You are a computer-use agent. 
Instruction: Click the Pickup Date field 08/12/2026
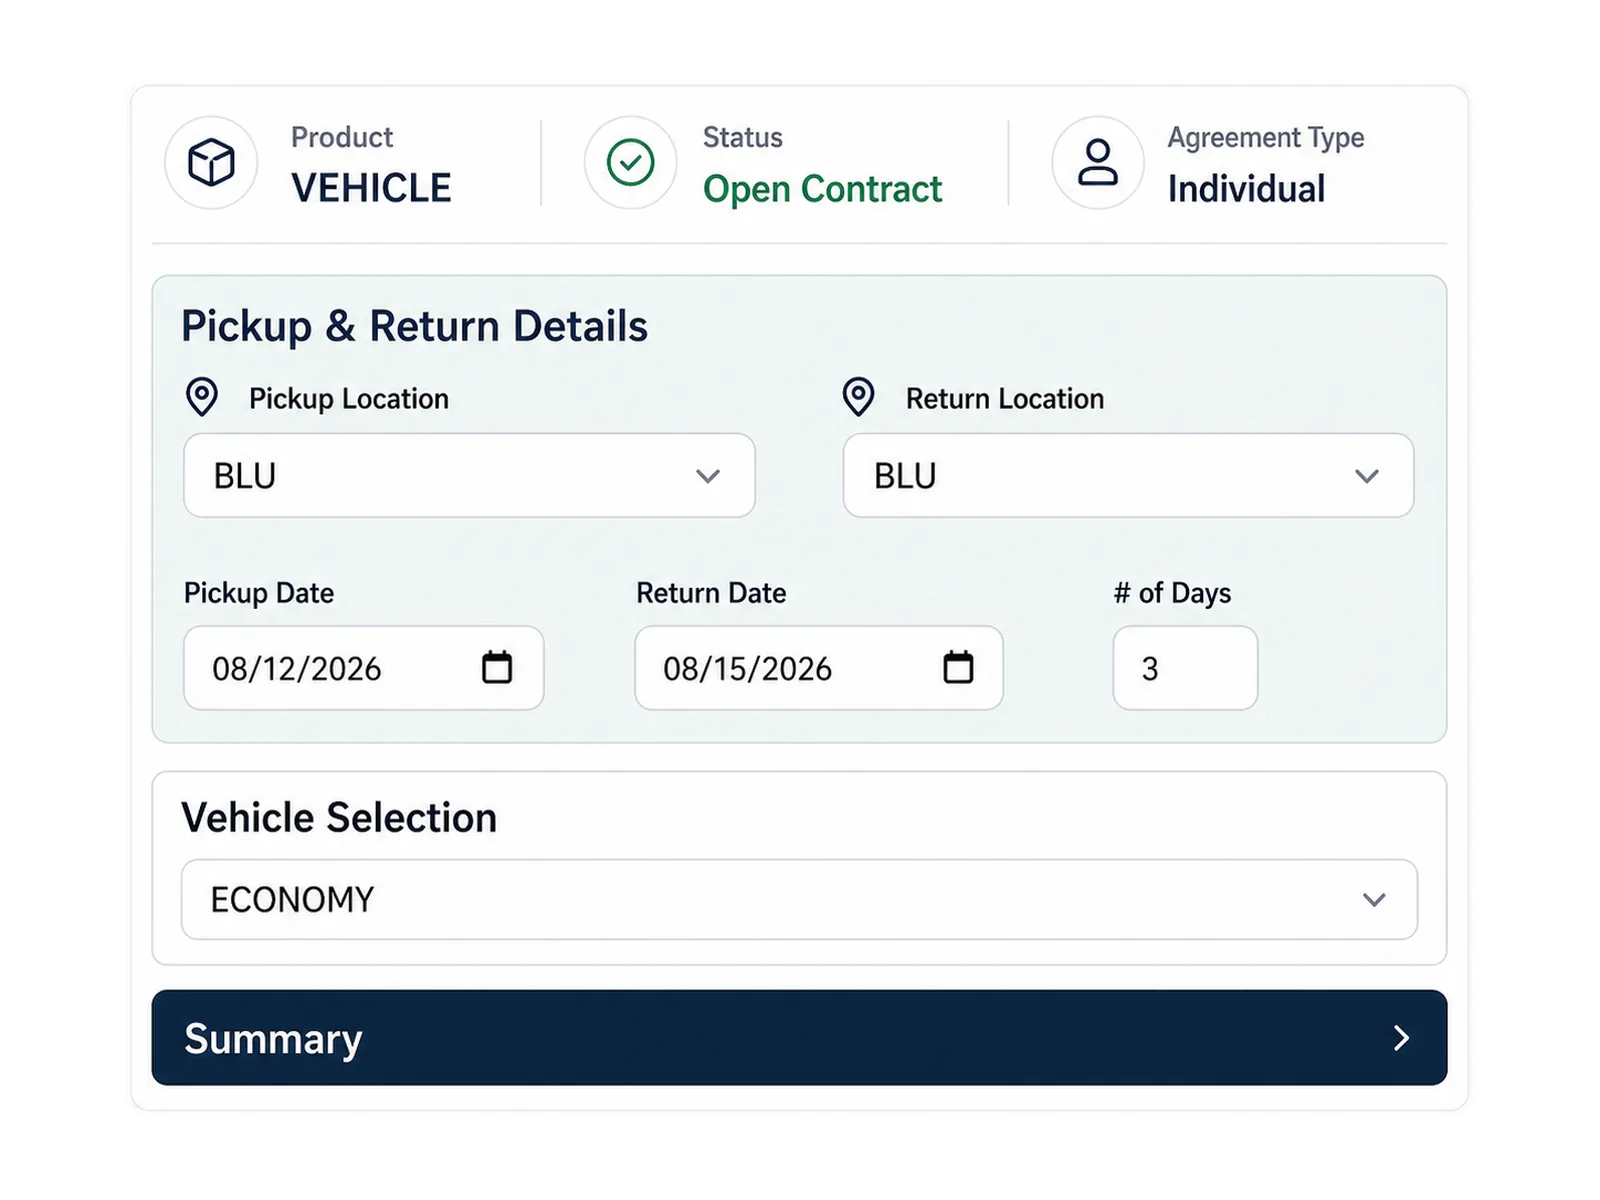coord(364,668)
